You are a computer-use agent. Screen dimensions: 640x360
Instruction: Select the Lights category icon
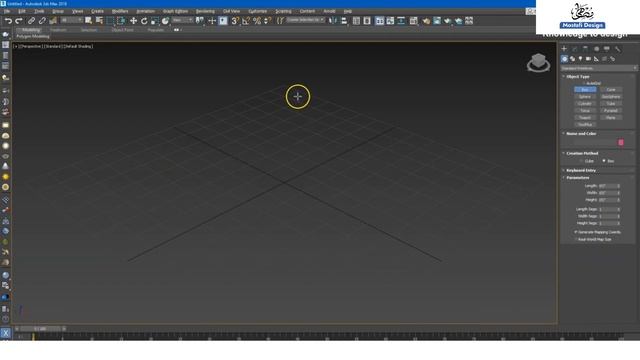[580, 59]
